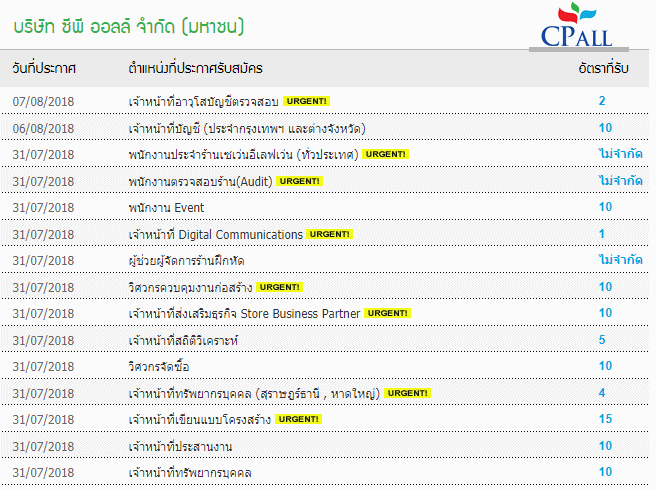Viewport: 656px width, 491px height.
Task: Open the เจ้าหน้าที่ประสานงาน job link
Action: [x=181, y=445]
